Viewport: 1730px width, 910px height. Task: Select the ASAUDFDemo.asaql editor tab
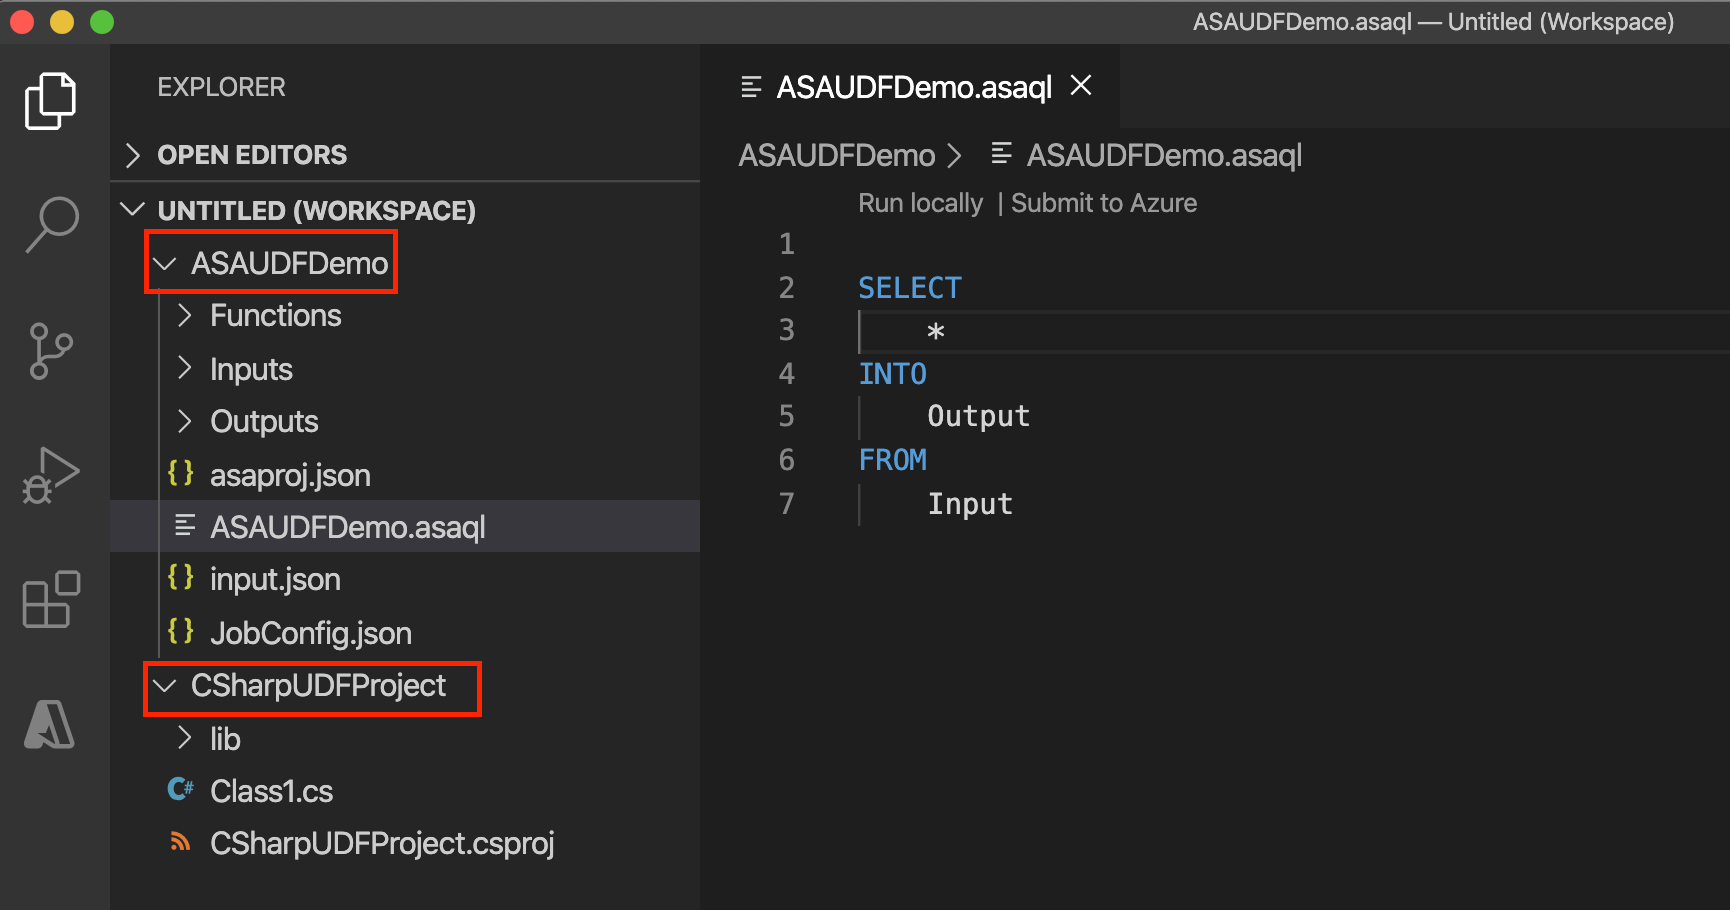coord(912,86)
